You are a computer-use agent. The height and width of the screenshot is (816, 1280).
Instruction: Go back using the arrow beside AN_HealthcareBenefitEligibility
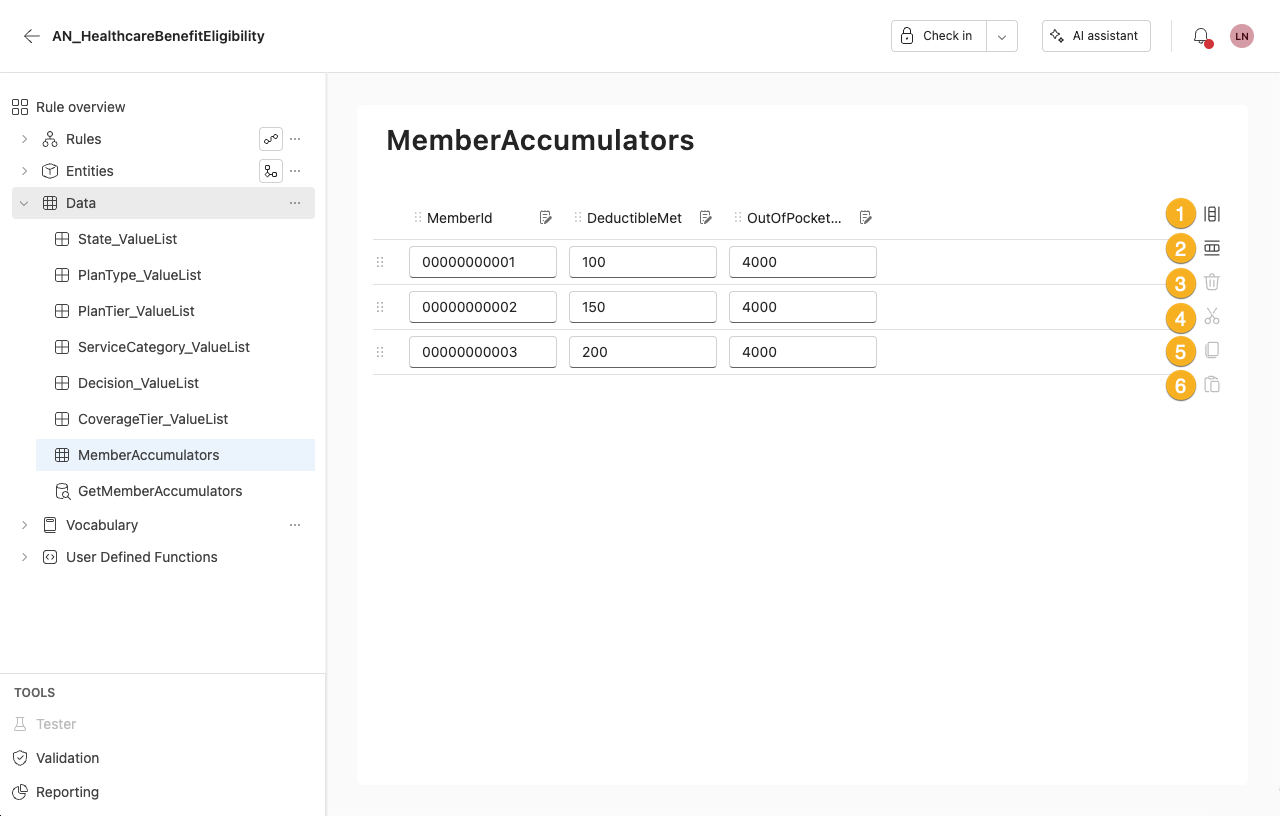click(32, 36)
